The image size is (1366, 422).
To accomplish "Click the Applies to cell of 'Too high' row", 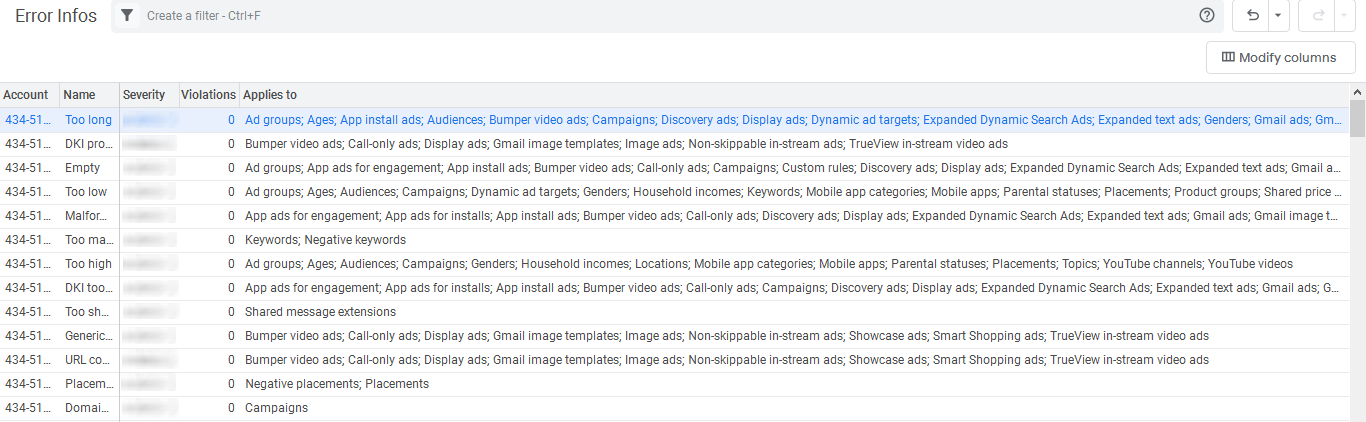I will pyautogui.click(x=795, y=264).
